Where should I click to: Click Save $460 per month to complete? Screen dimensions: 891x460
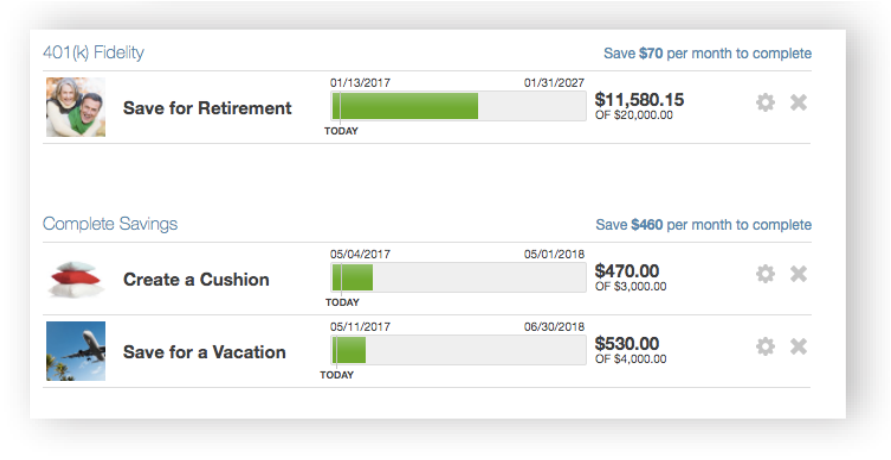(703, 225)
